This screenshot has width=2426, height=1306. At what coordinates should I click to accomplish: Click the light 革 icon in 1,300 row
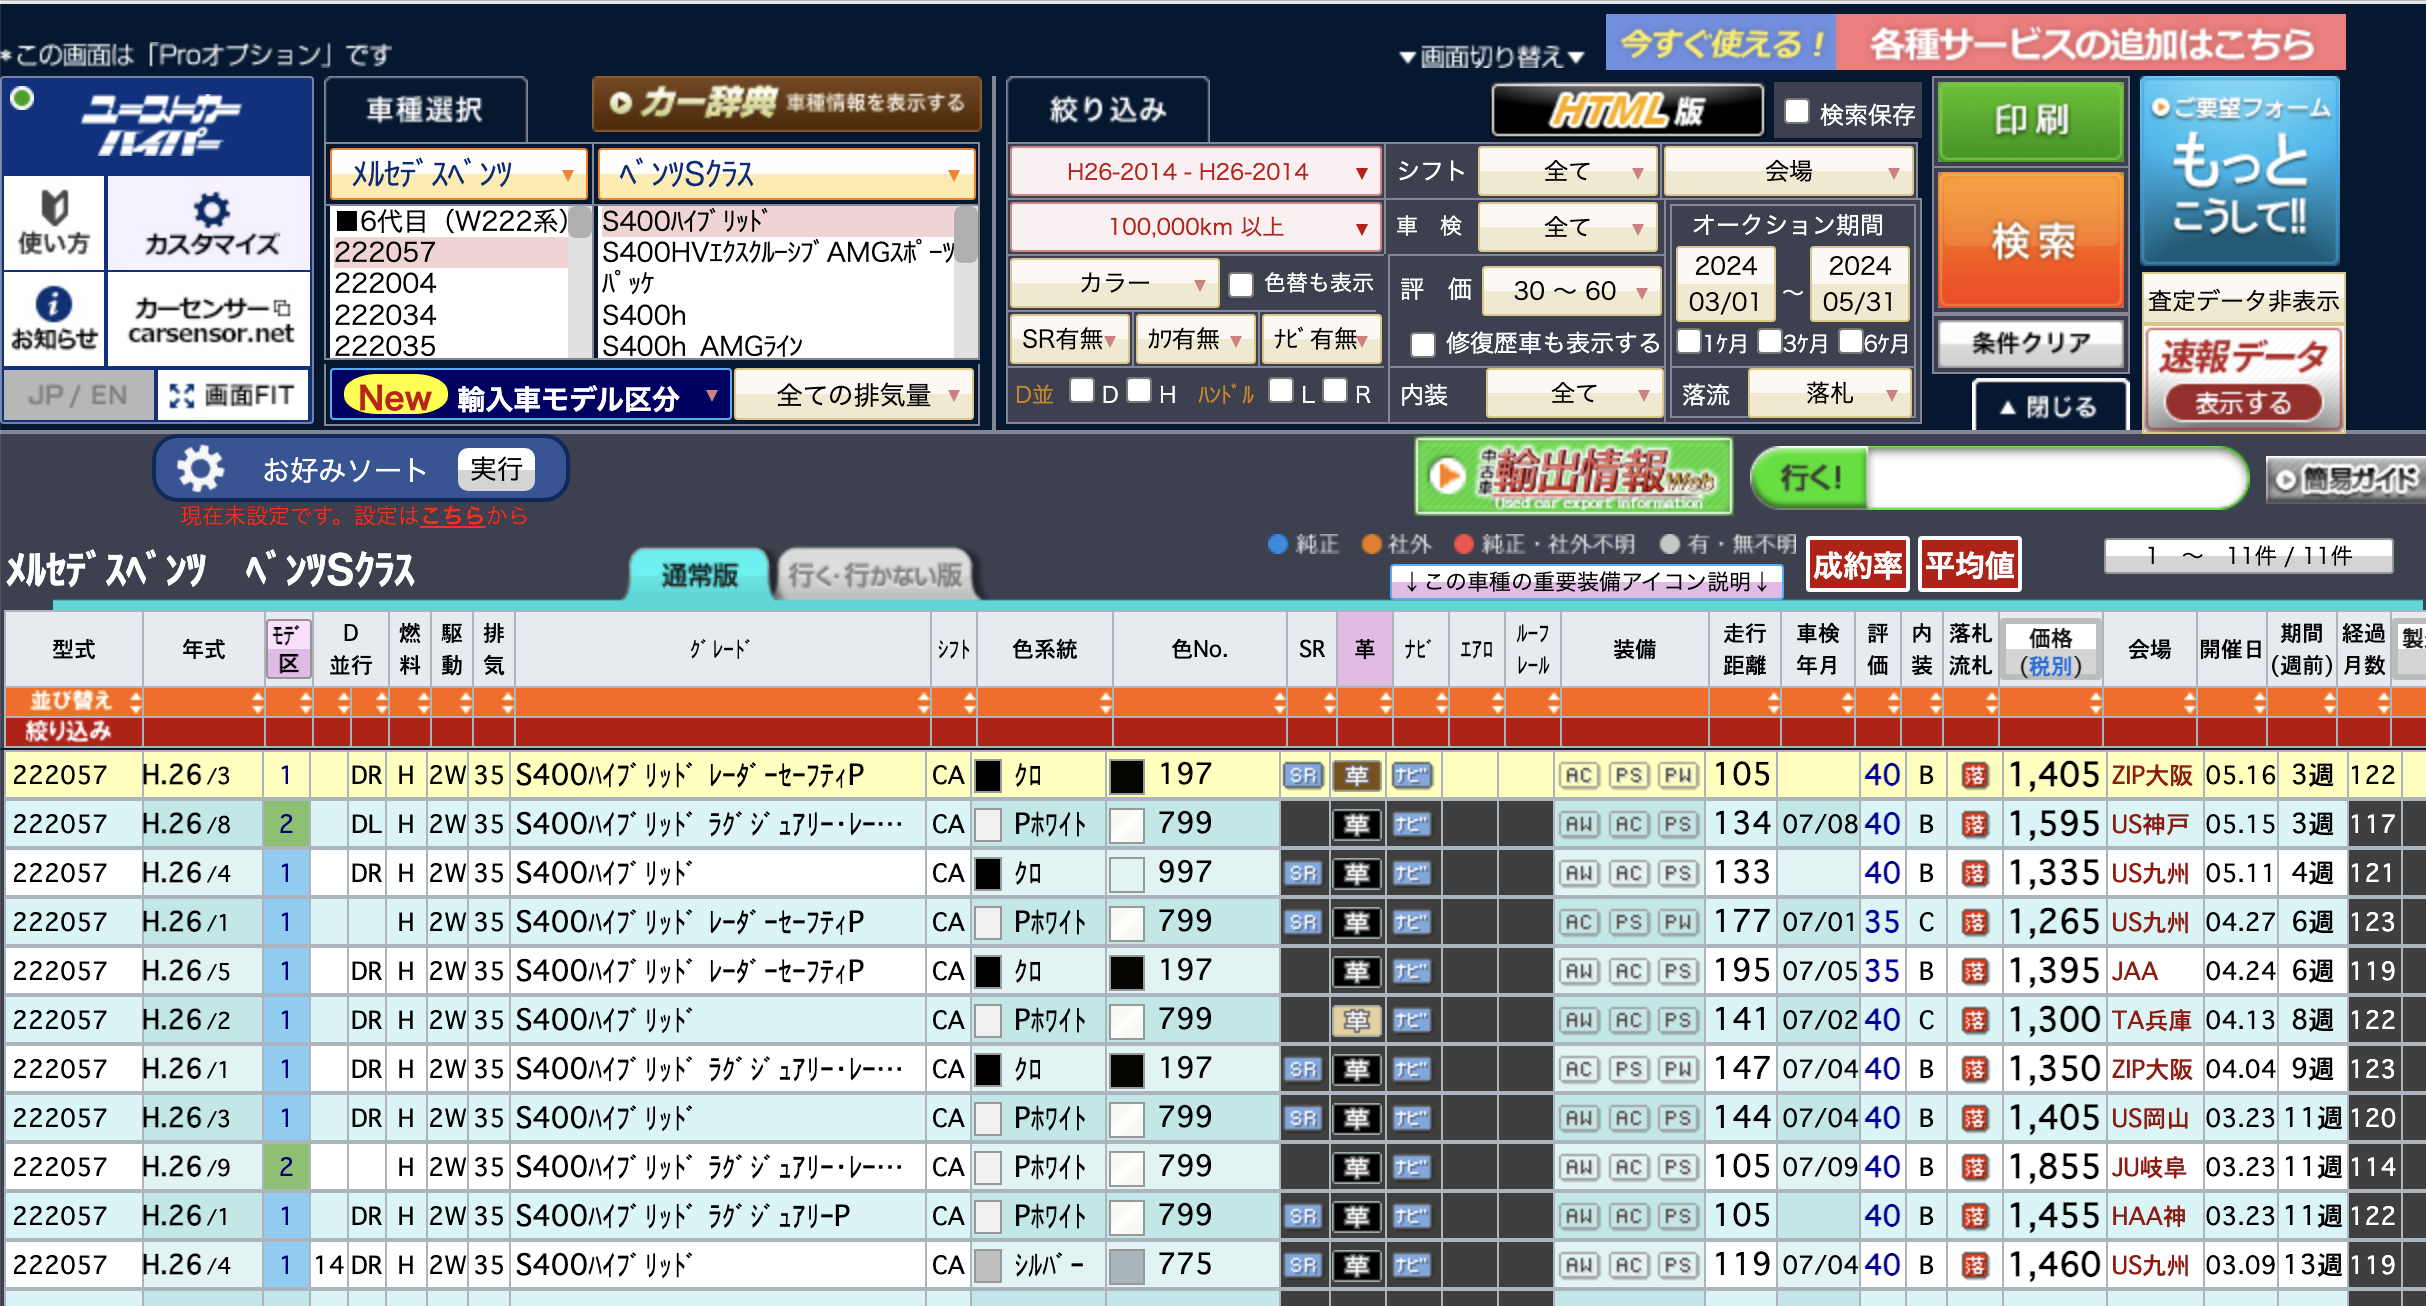tap(1356, 1020)
